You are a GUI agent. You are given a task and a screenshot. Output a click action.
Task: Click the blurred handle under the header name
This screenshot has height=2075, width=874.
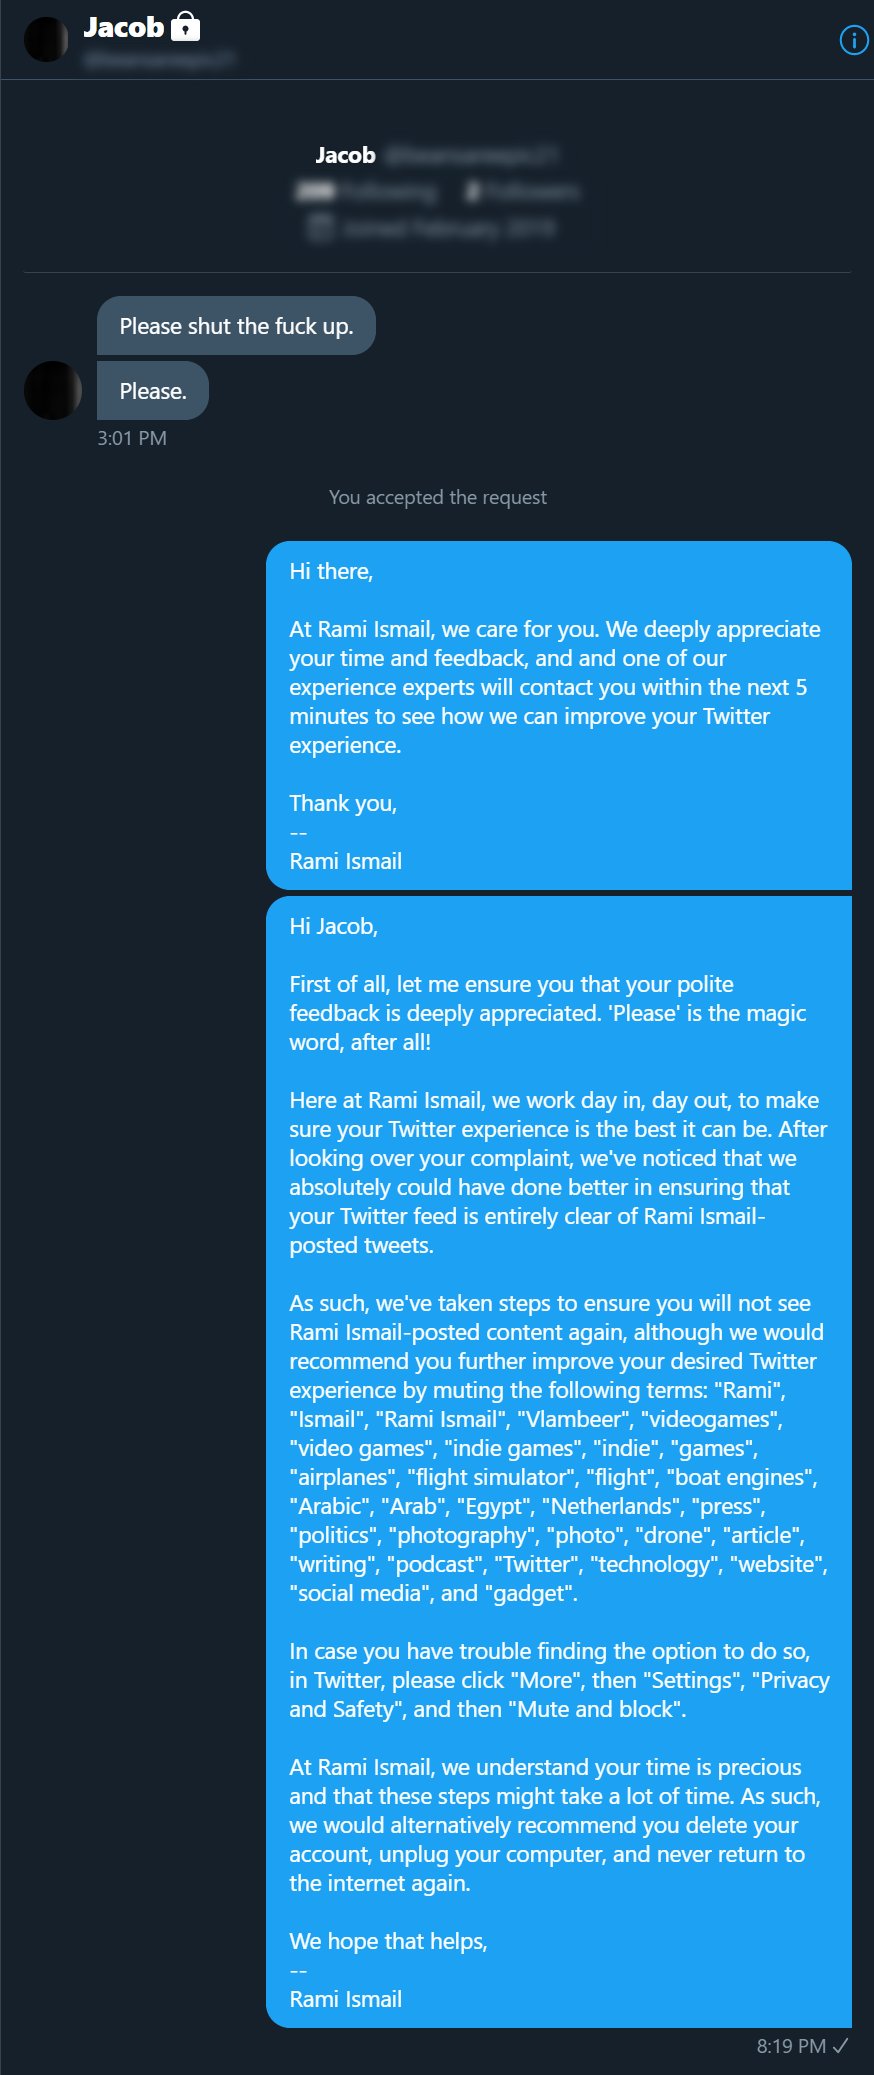point(159,59)
